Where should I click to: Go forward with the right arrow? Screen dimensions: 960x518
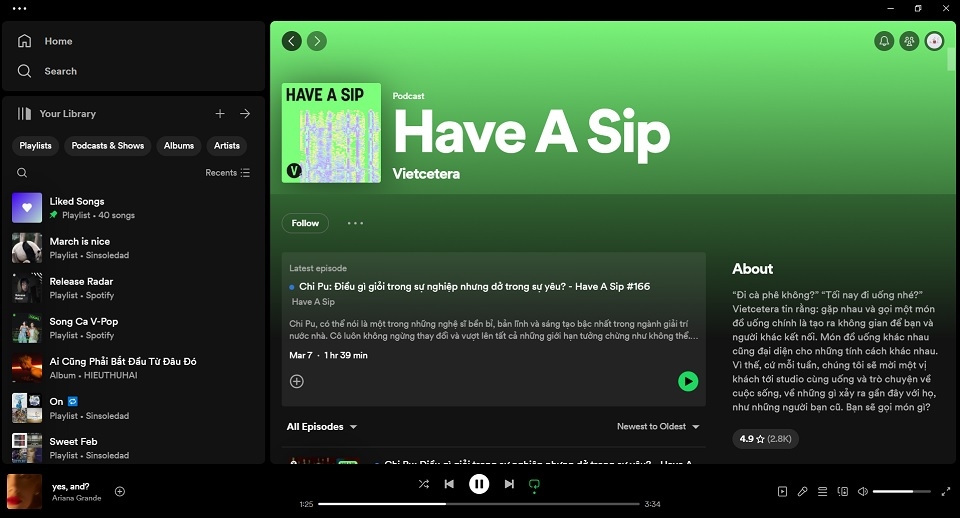(317, 41)
